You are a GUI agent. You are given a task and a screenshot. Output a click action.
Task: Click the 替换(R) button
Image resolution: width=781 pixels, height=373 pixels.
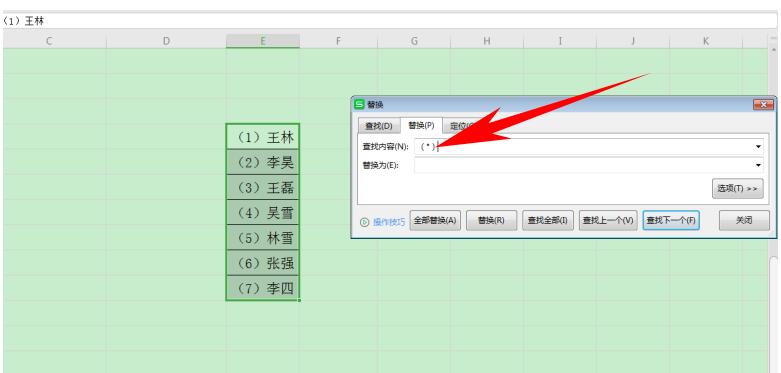491,221
